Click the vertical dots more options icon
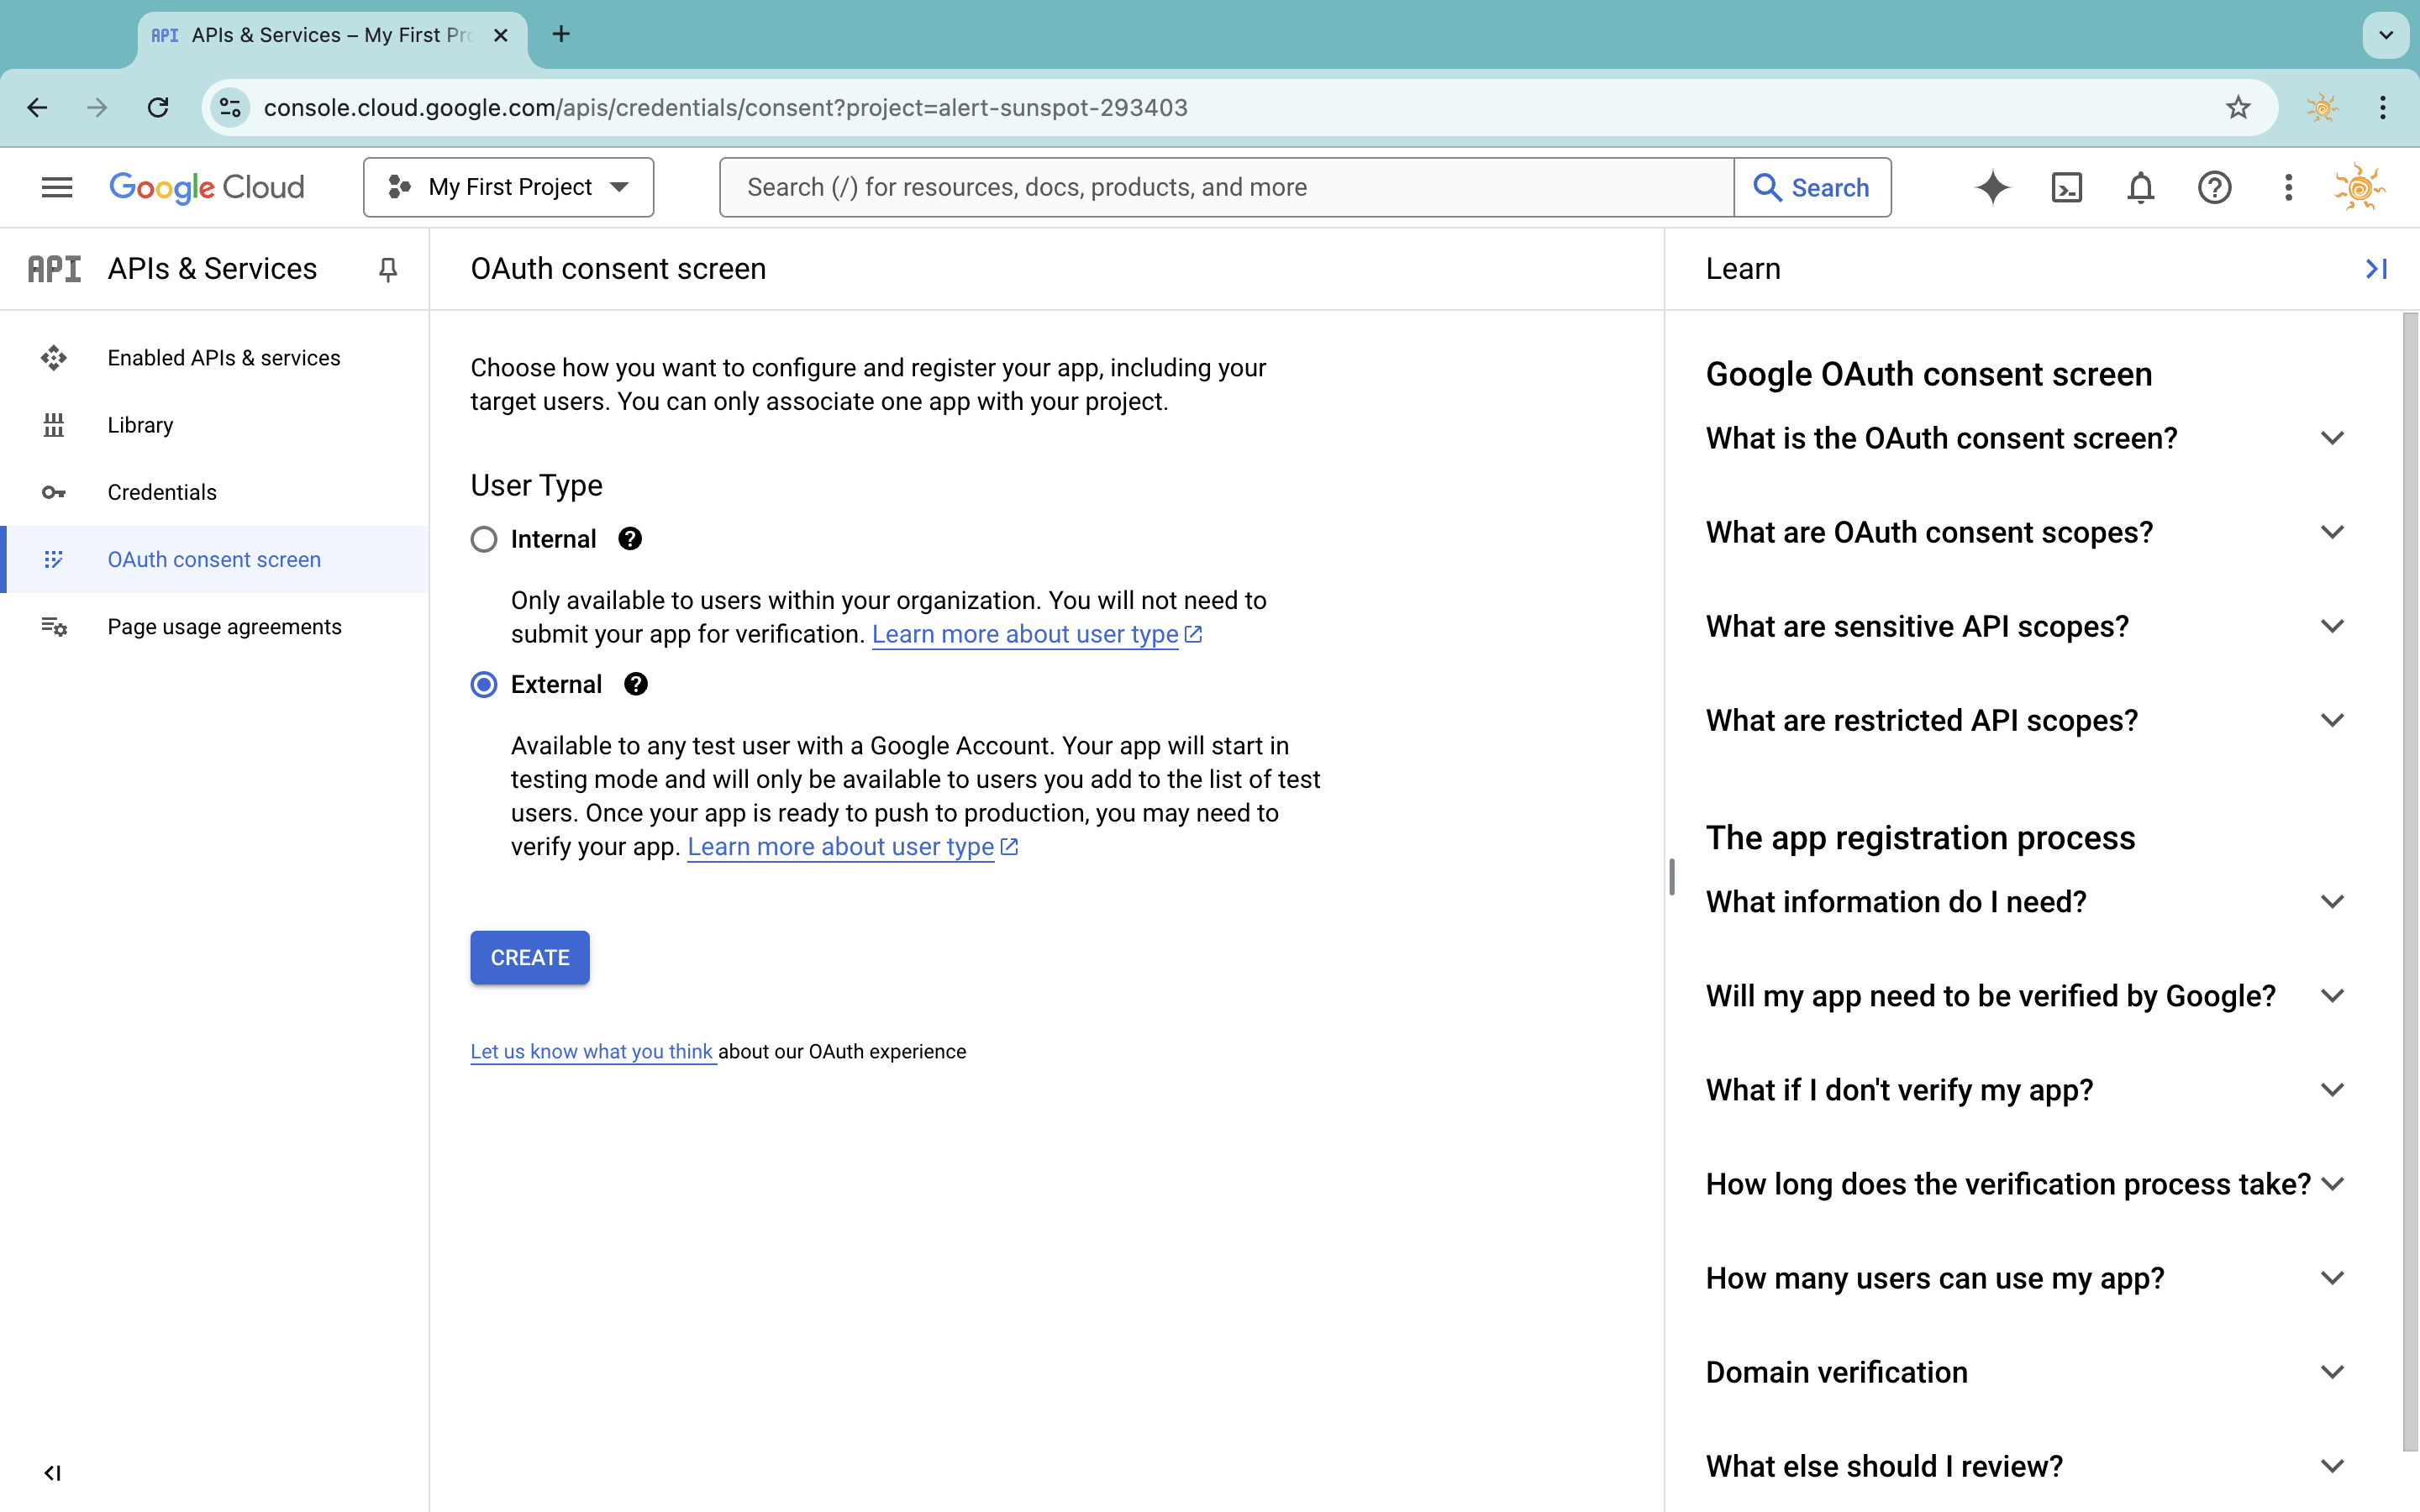 point(2287,188)
